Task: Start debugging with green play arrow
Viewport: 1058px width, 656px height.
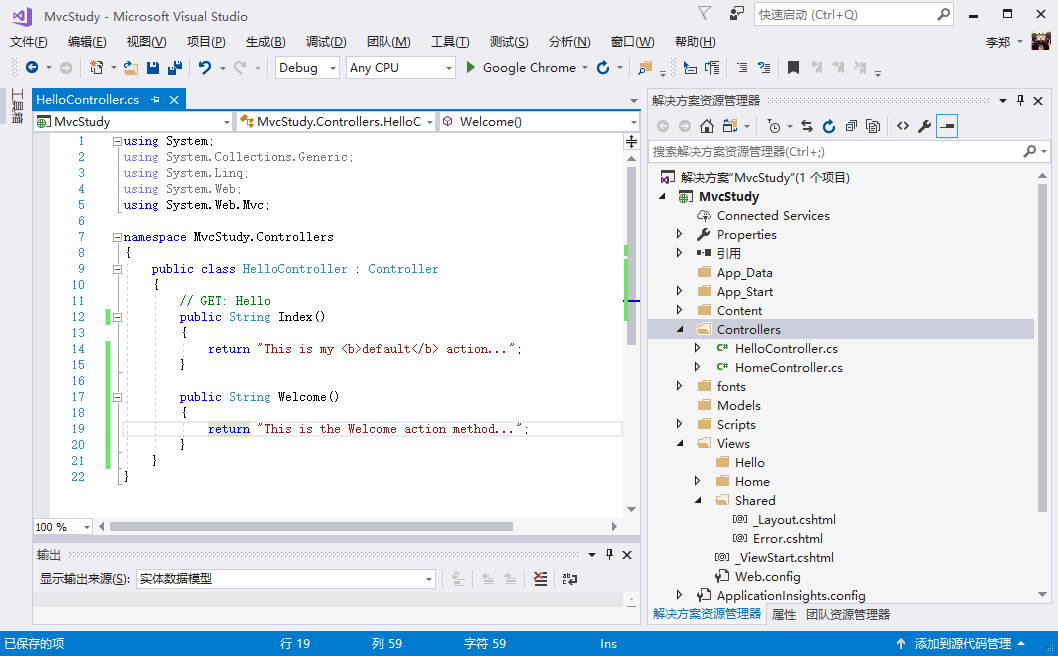Action: [471, 67]
